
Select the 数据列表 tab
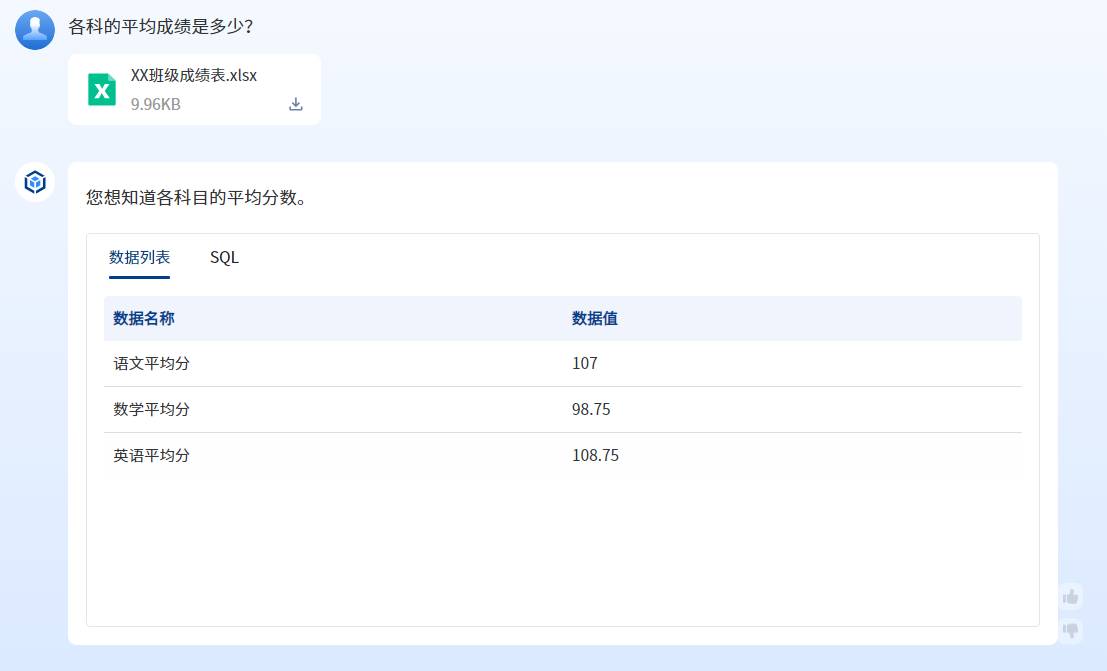[x=139, y=258]
